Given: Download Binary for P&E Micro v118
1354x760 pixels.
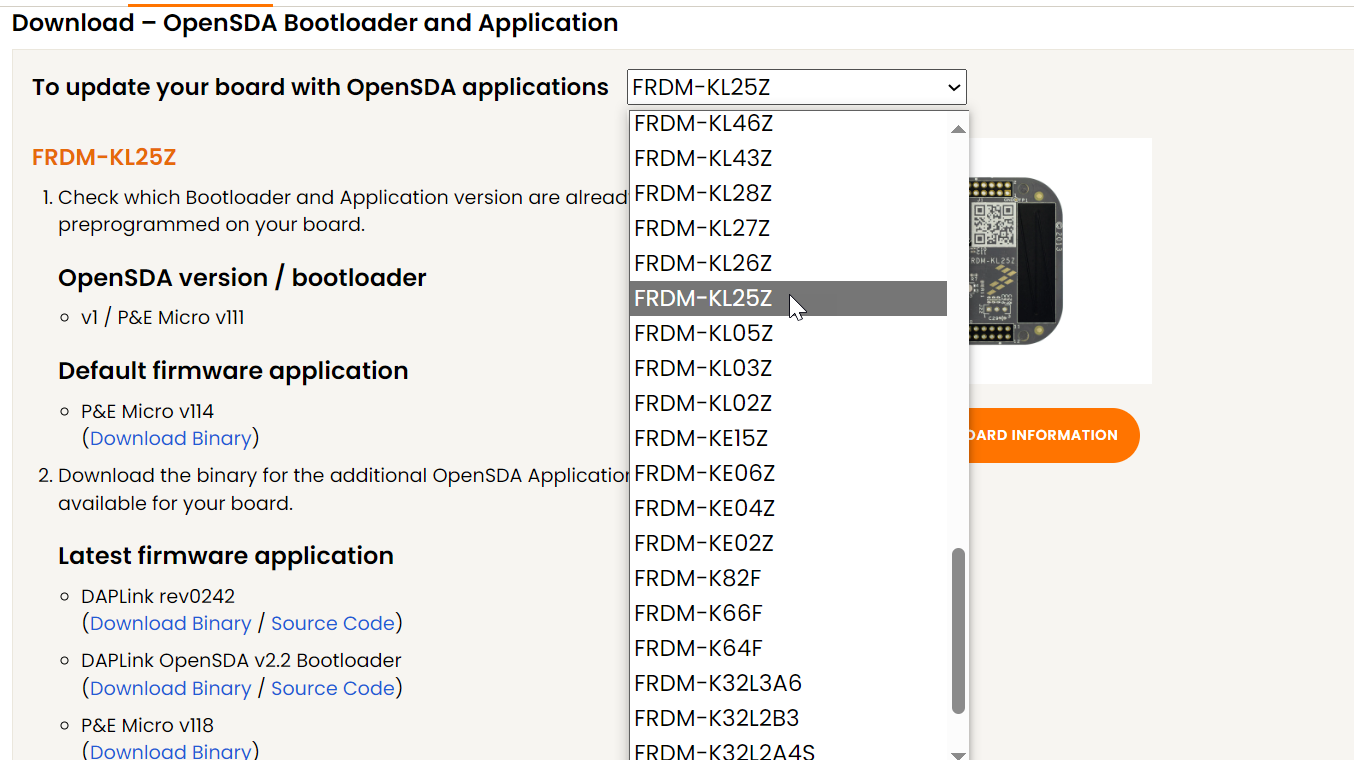Looking at the screenshot, I should [x=170, y=751].
